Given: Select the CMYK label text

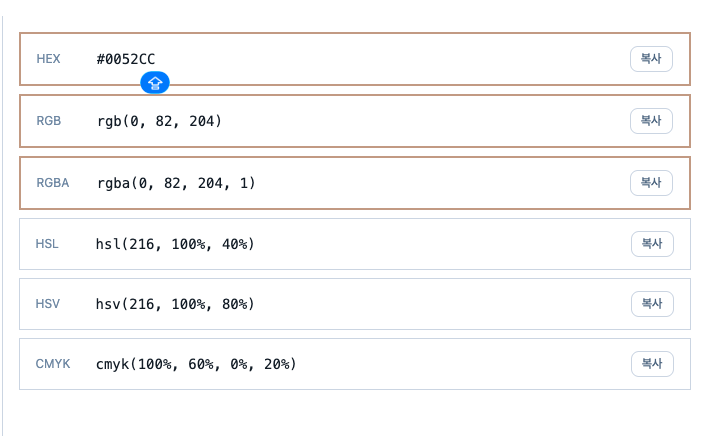Looking at the screenshot, I should (53, 364).
